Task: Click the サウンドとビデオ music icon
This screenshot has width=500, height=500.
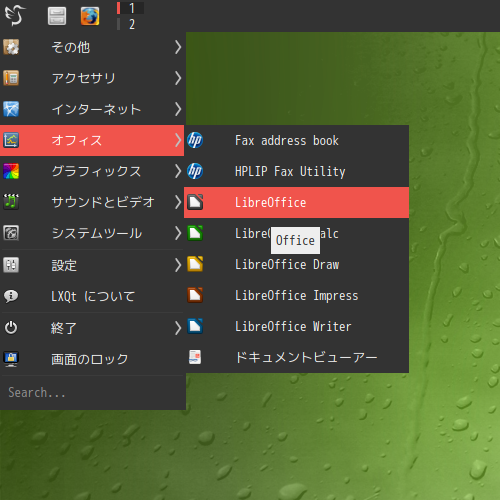Action: coord(11,202)
